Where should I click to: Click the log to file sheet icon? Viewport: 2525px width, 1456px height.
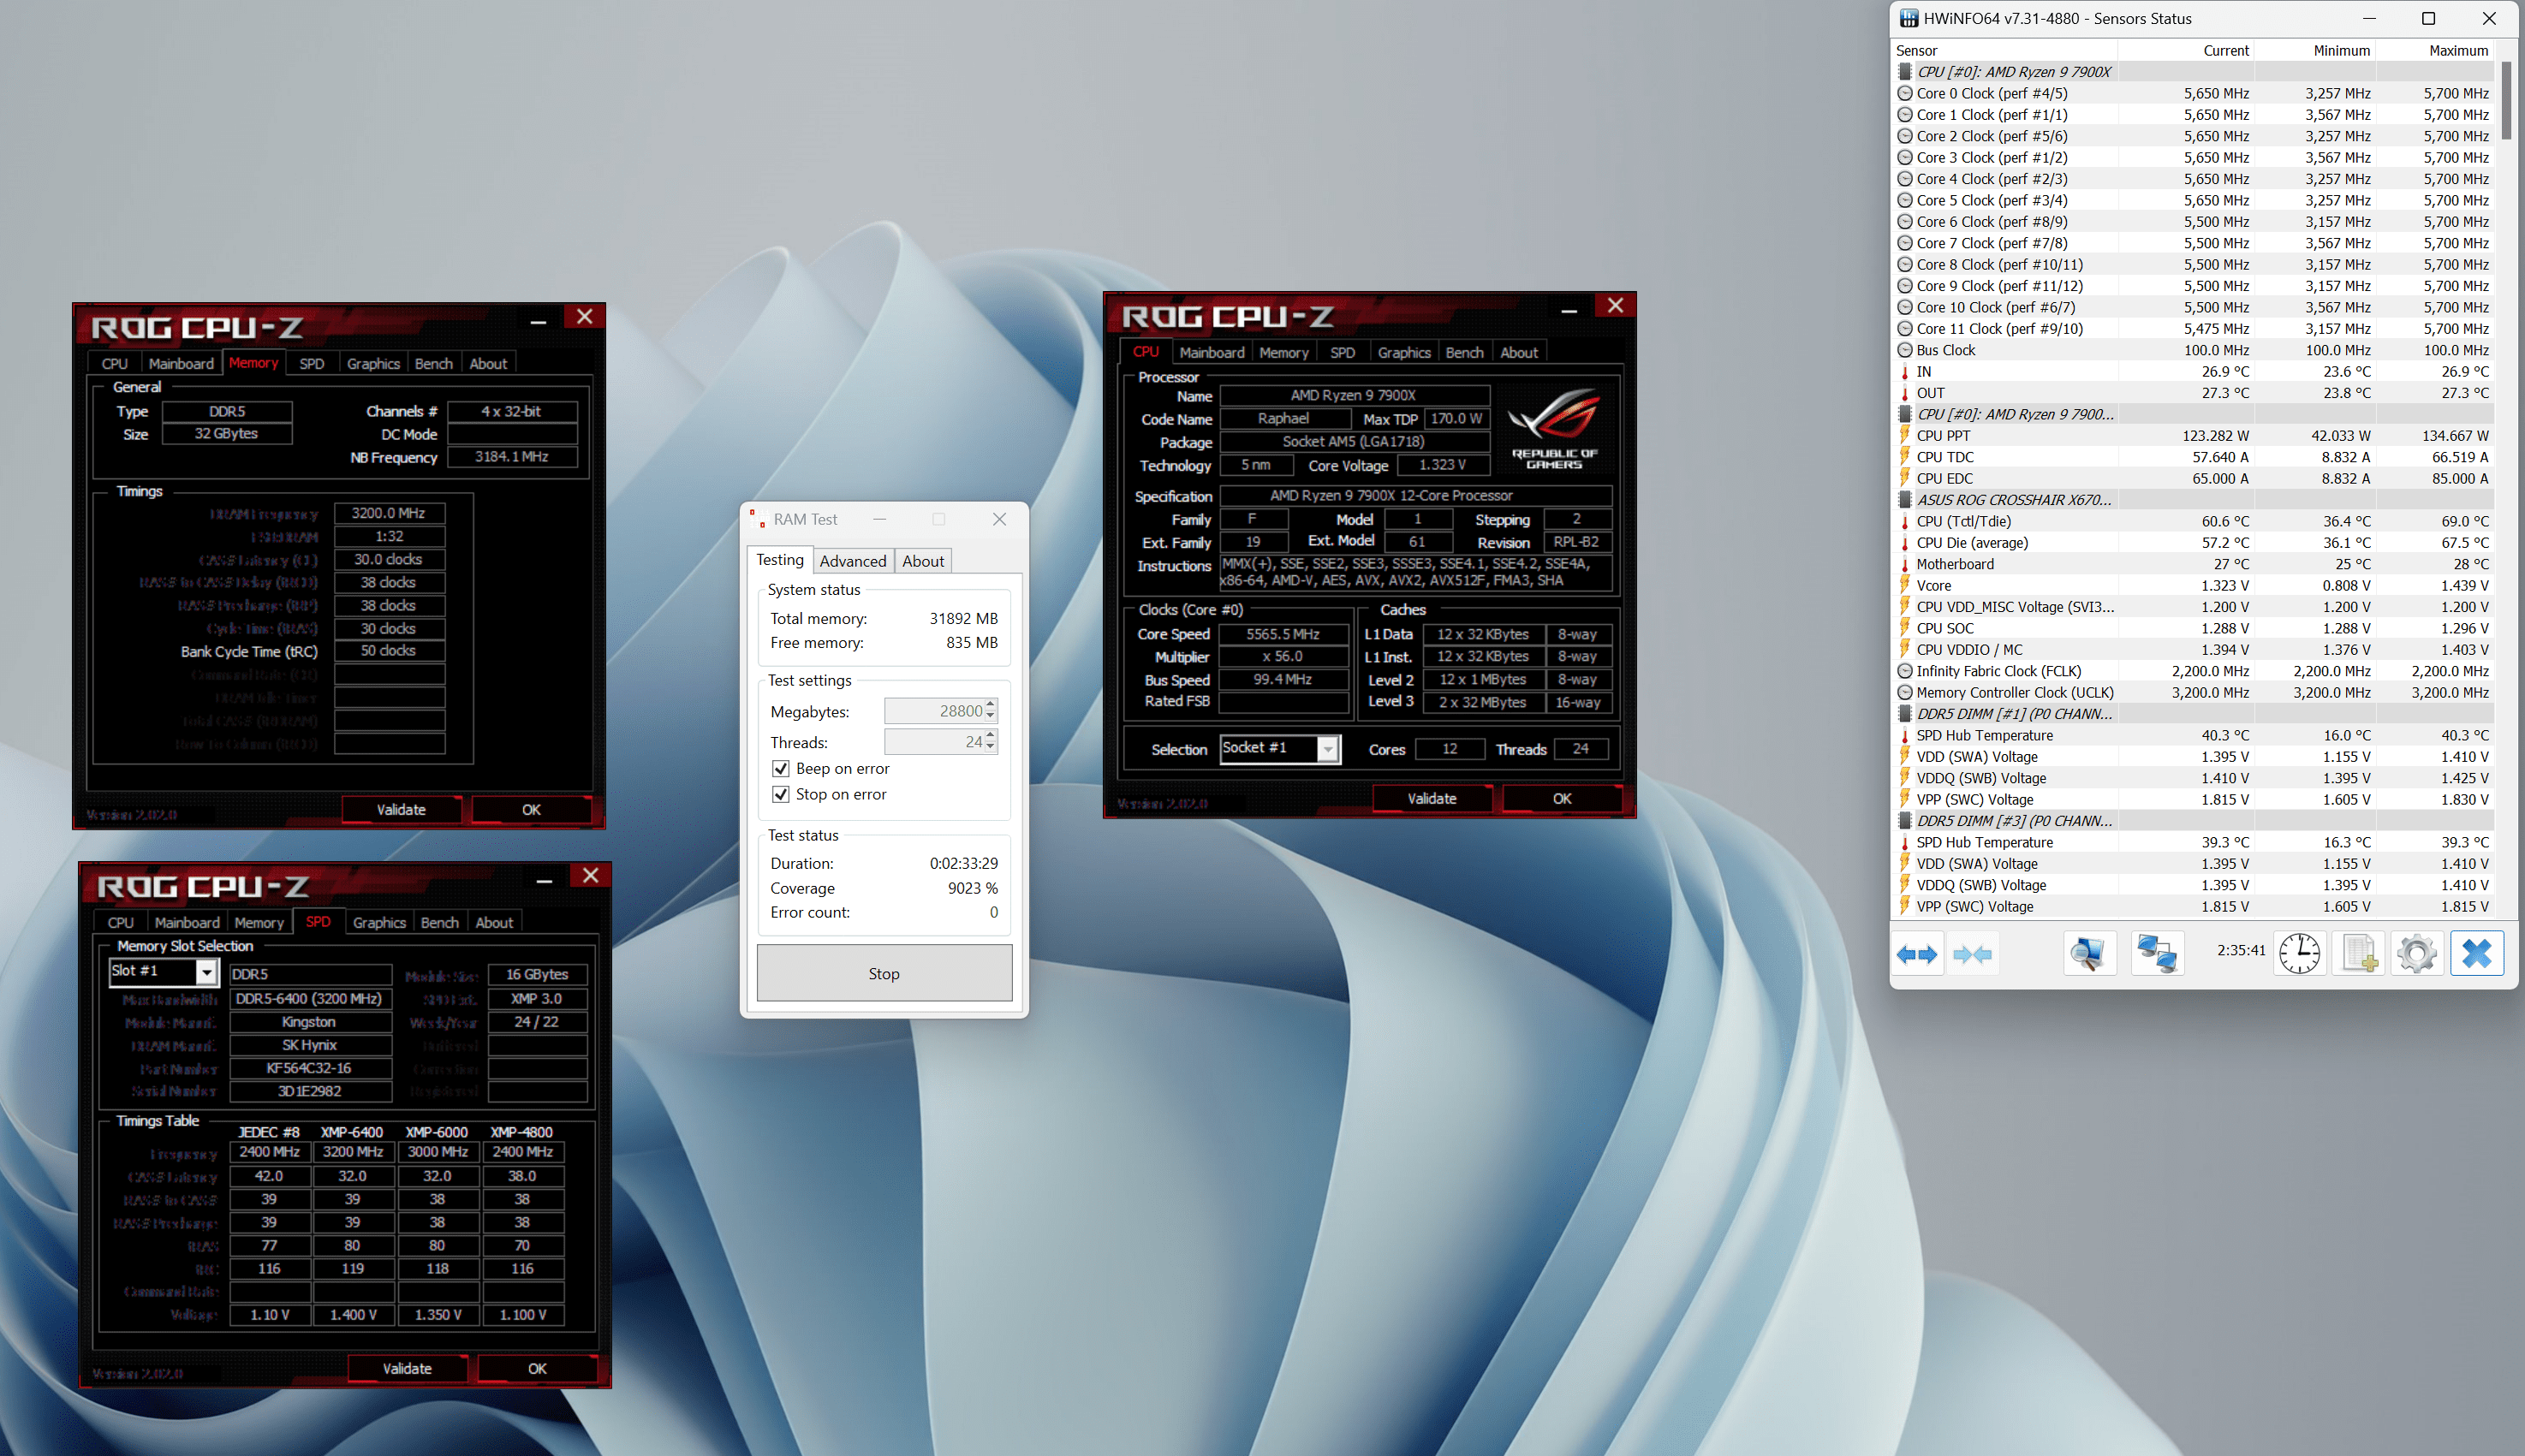(2359, 954)
